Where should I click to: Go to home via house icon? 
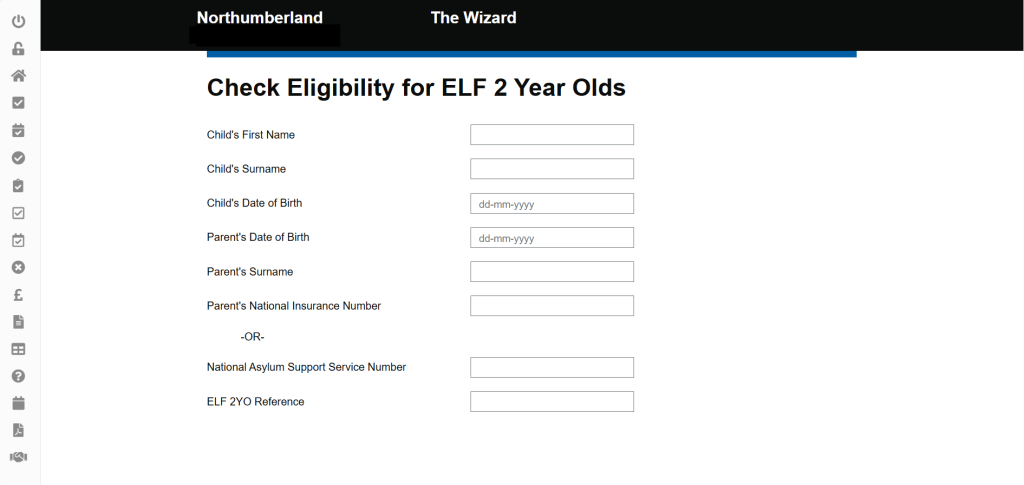pyautogui.click(x=18, y=76)
